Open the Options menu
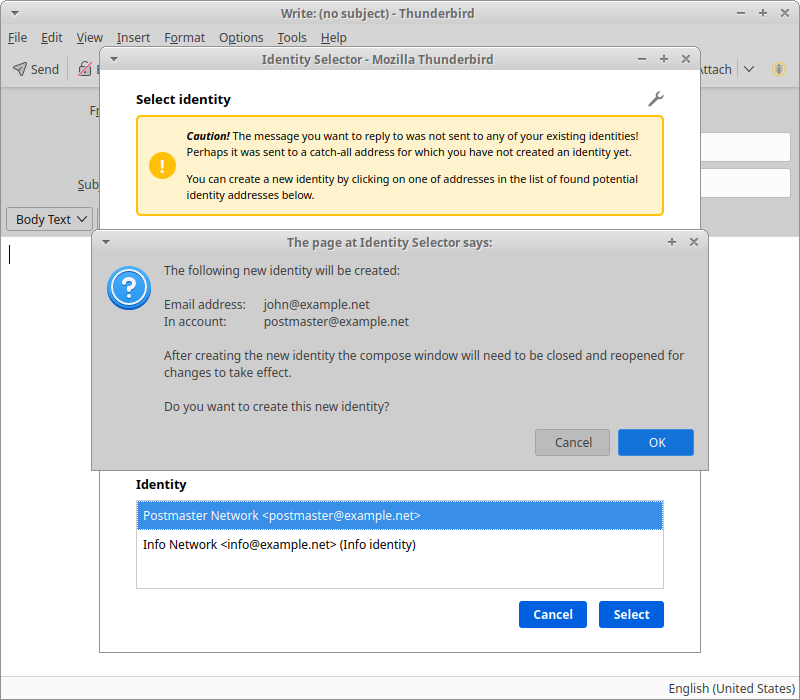 (x=241, y=38)
